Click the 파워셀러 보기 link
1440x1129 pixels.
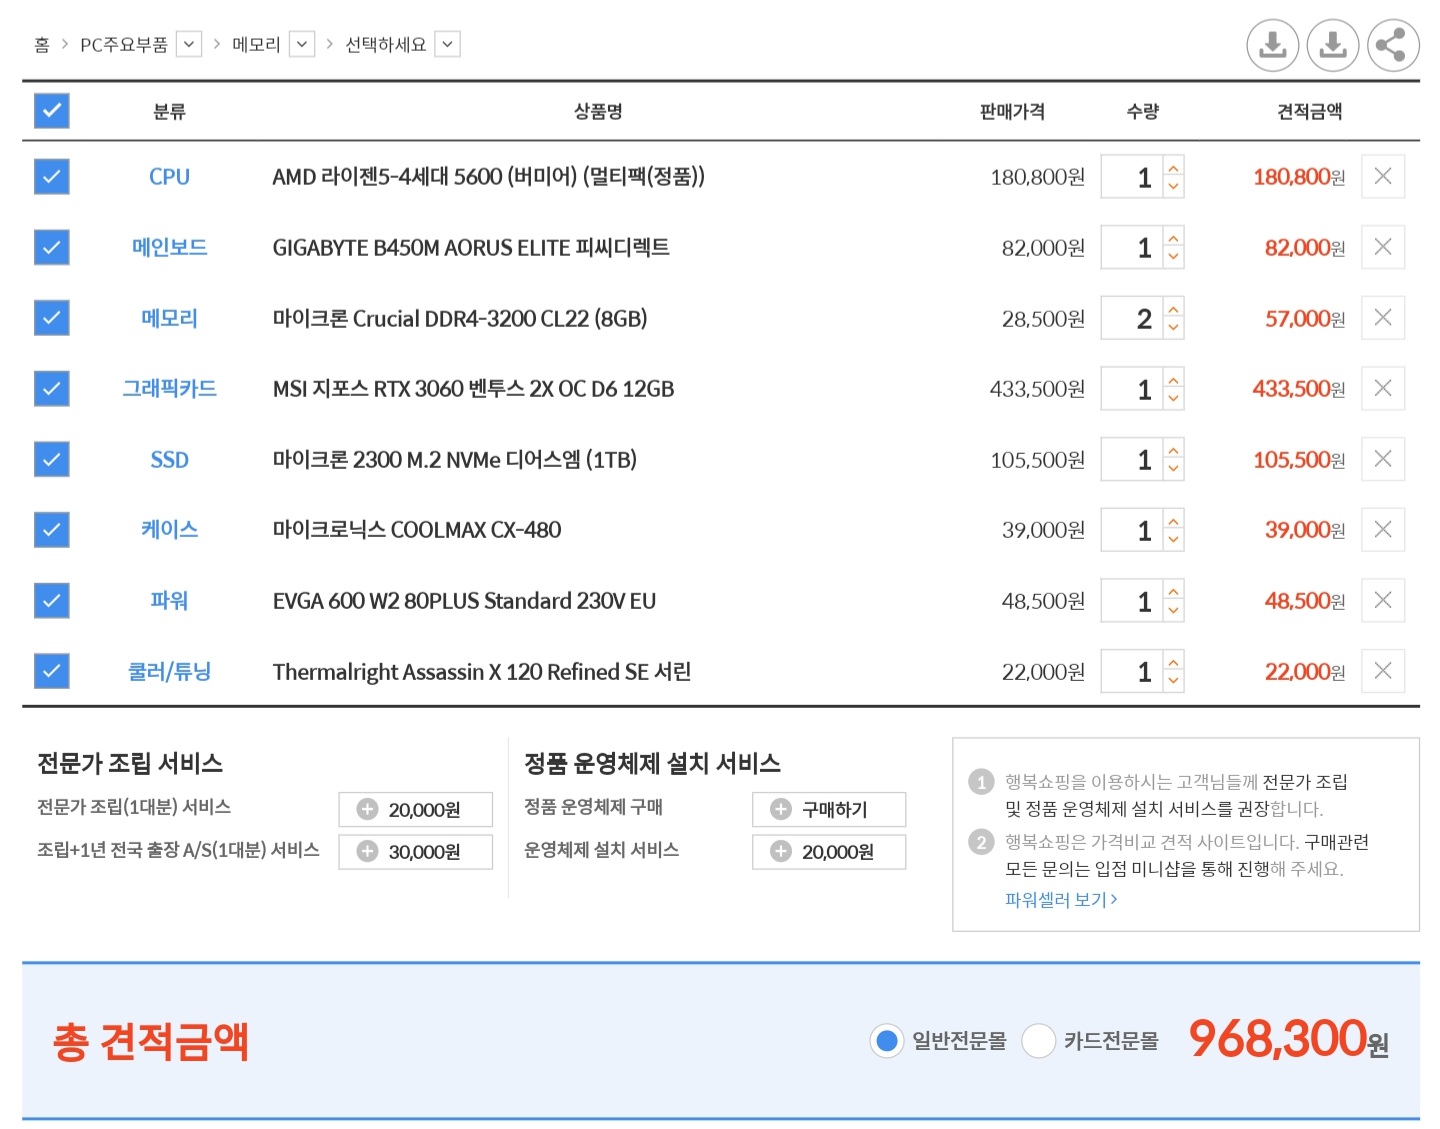pyautogui.click(x=1061, y=899)
